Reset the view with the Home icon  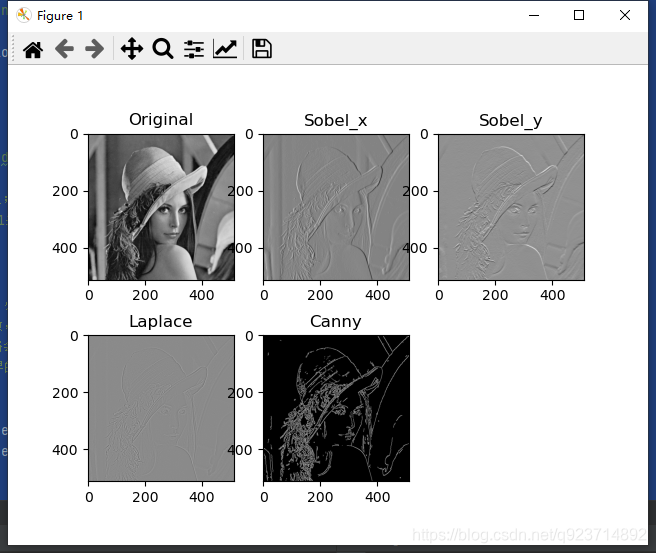[x=33, y=49]
